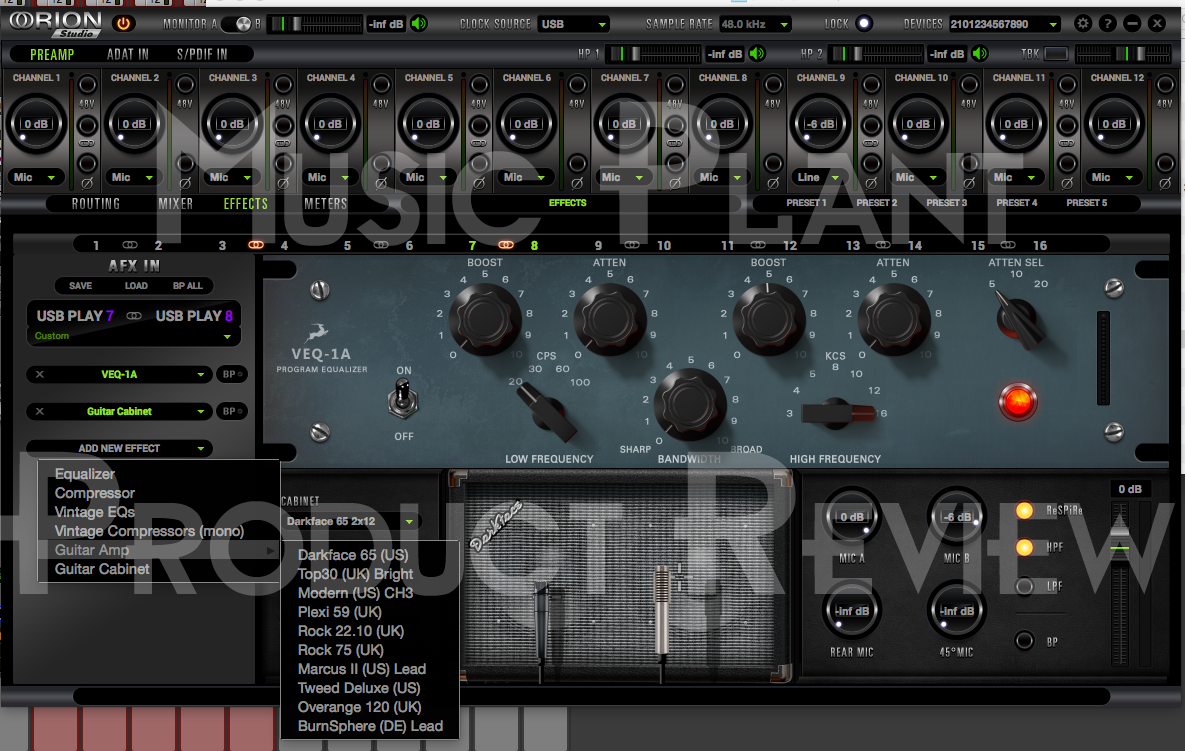Click the Orion Studio power button
The width and height of the screenshot is (1185, 751).
(x=123, y=23)
